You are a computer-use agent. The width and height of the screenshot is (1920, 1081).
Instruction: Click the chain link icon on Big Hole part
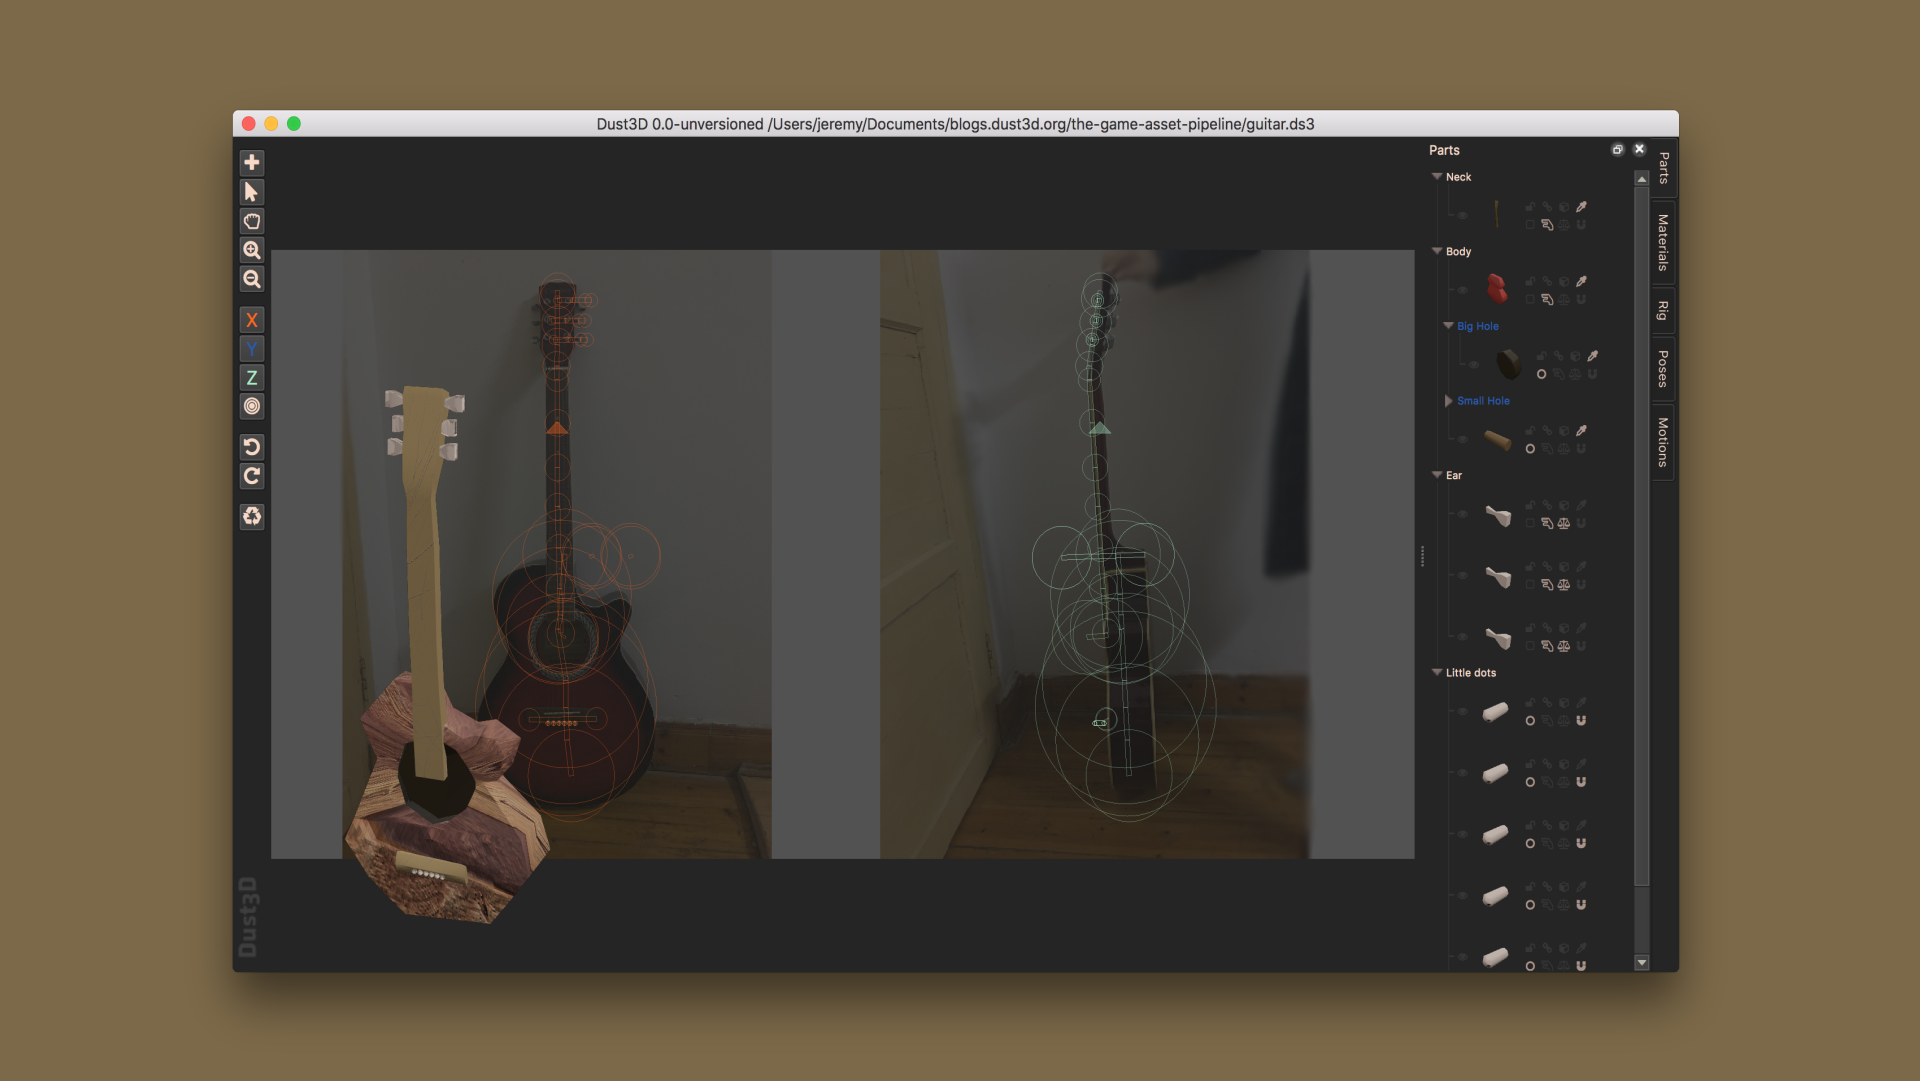[x=1558, y=356]
